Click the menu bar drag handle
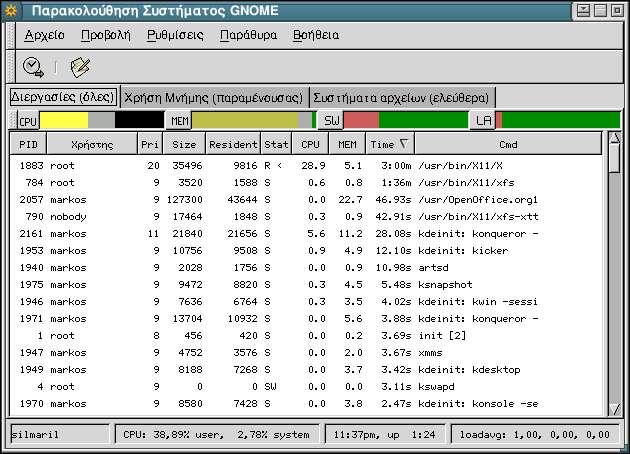The width and height of the screenshot is (630, 454). point(11,35)
